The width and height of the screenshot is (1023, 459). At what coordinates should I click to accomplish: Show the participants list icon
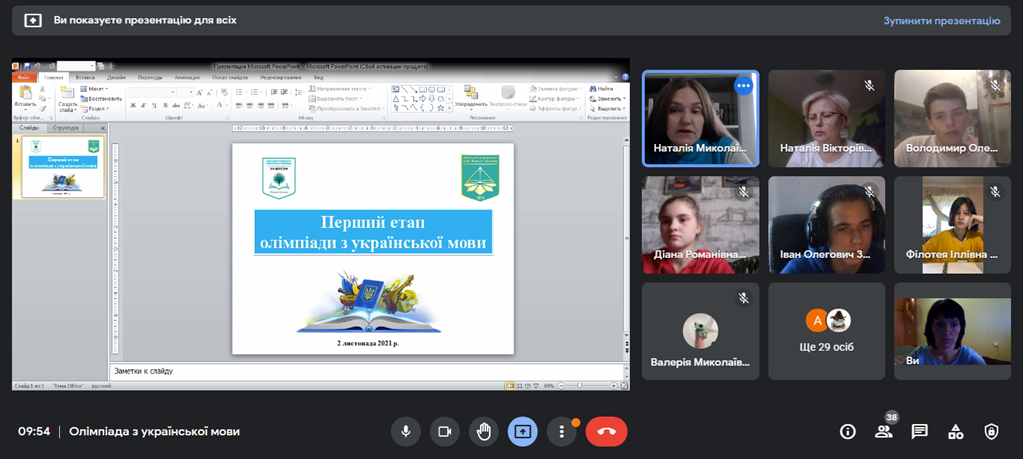(x=883, y=432)
